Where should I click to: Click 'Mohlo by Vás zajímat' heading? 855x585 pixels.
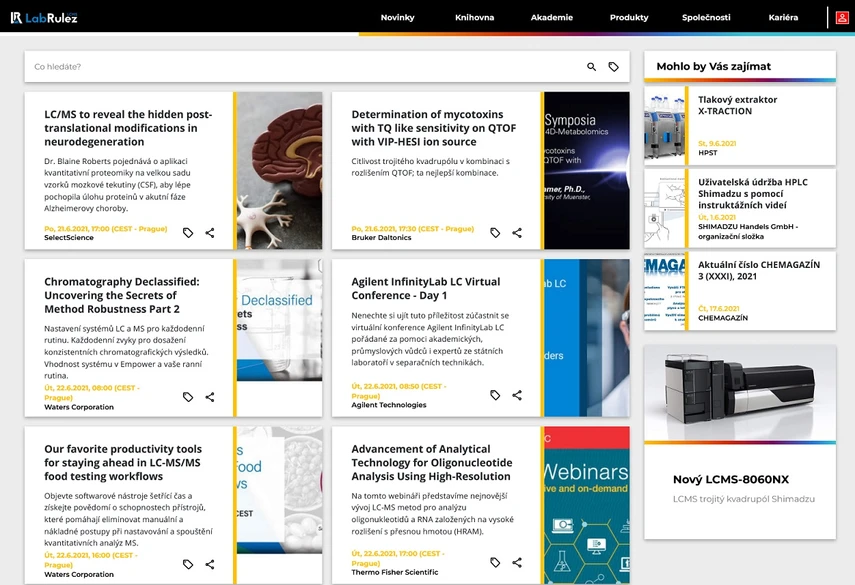713,67
